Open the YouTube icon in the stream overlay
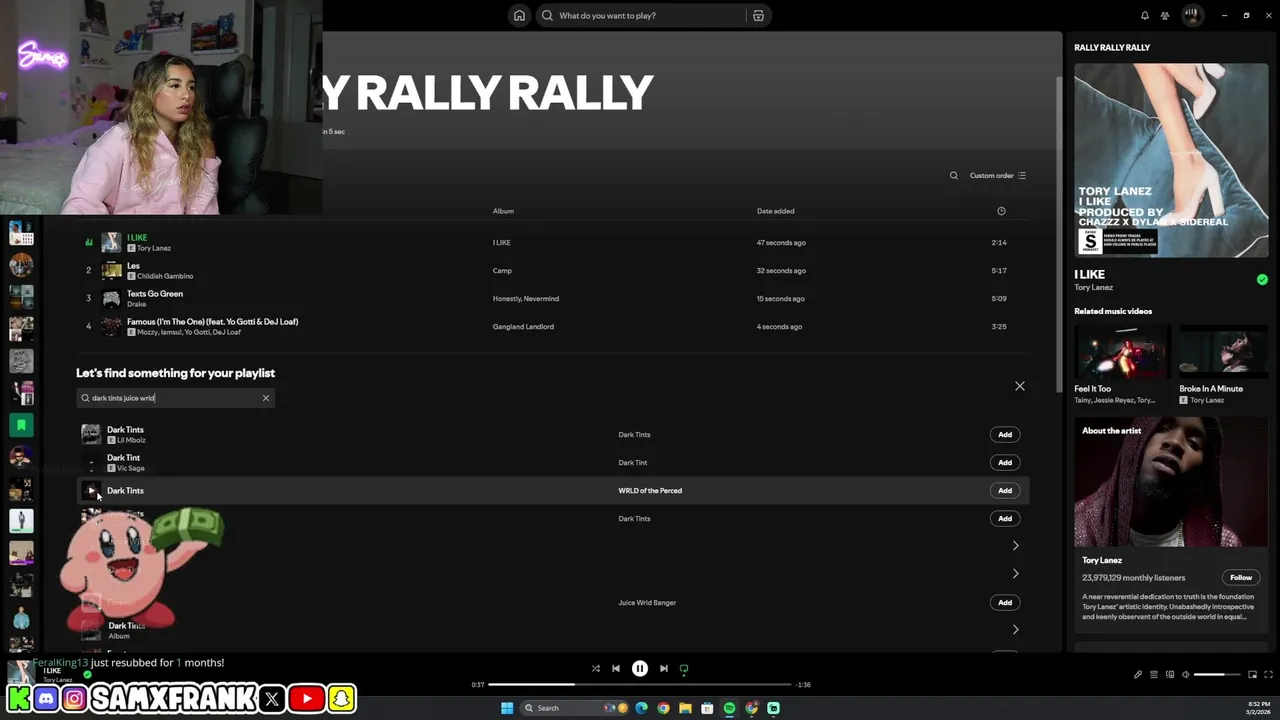 click(x=306, y=699)
